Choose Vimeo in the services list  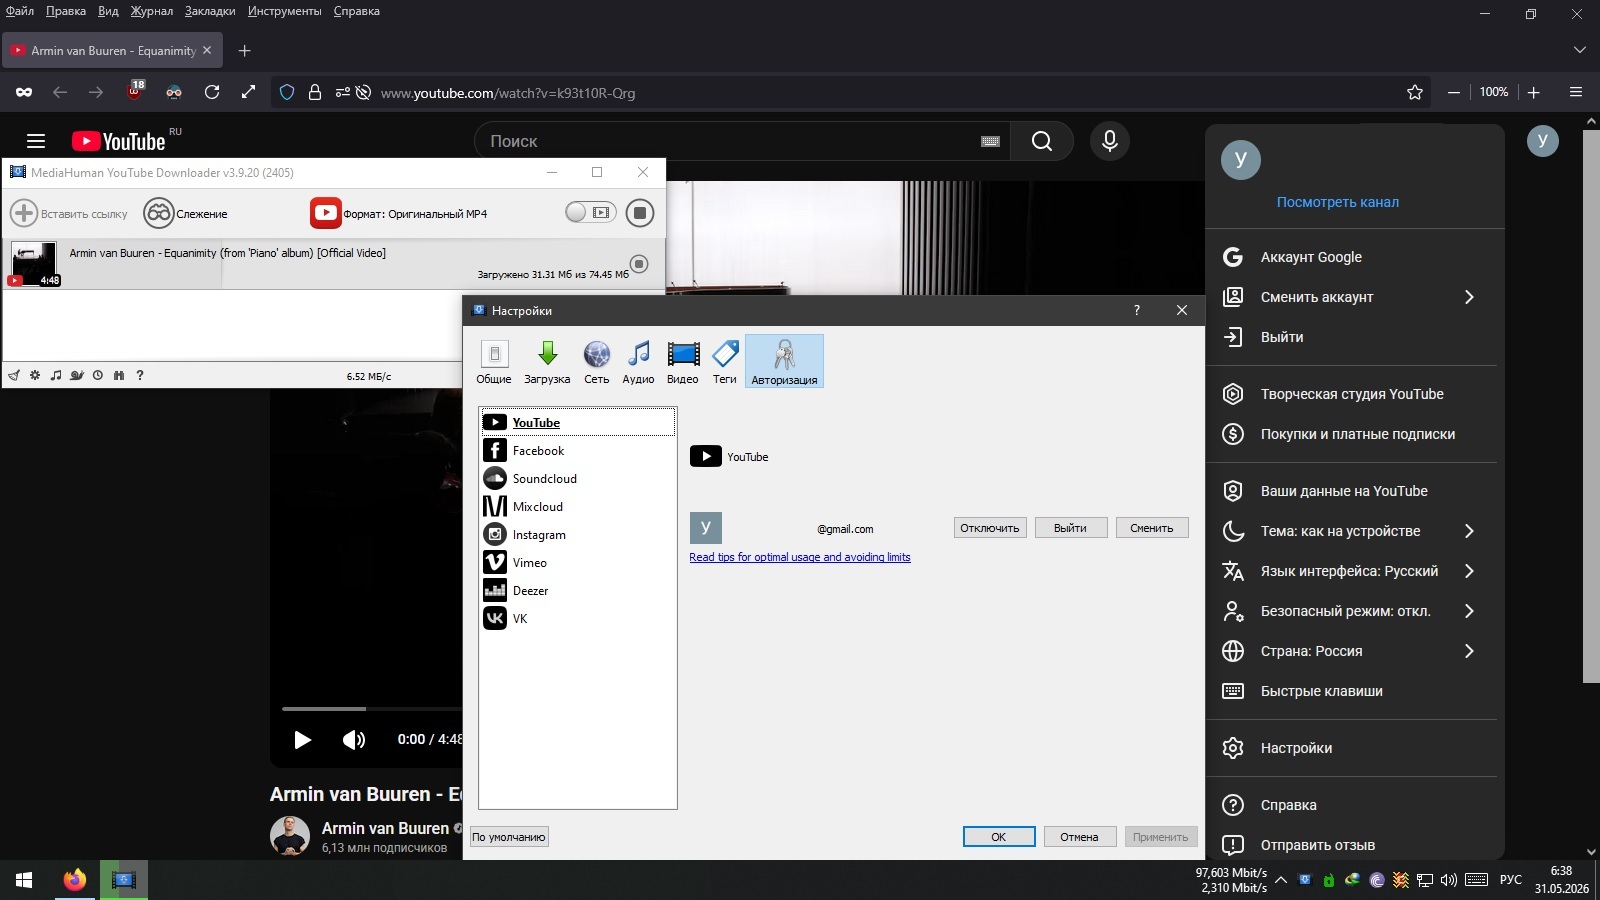point(578,563)
